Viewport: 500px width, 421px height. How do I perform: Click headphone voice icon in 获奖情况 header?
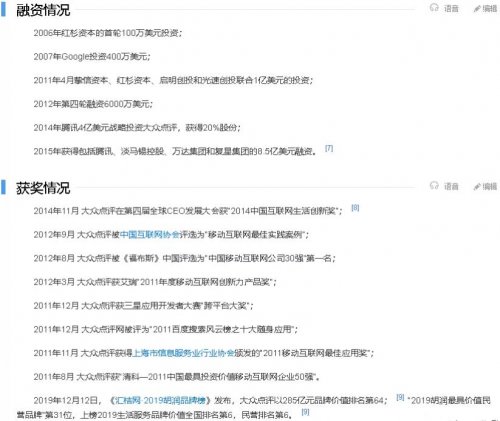click(x=434, y=185)
